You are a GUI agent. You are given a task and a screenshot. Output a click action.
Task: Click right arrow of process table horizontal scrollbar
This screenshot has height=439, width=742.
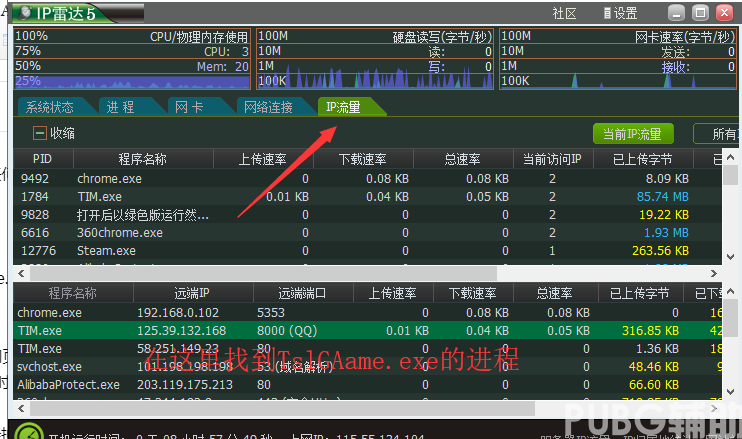click(714, 273)
